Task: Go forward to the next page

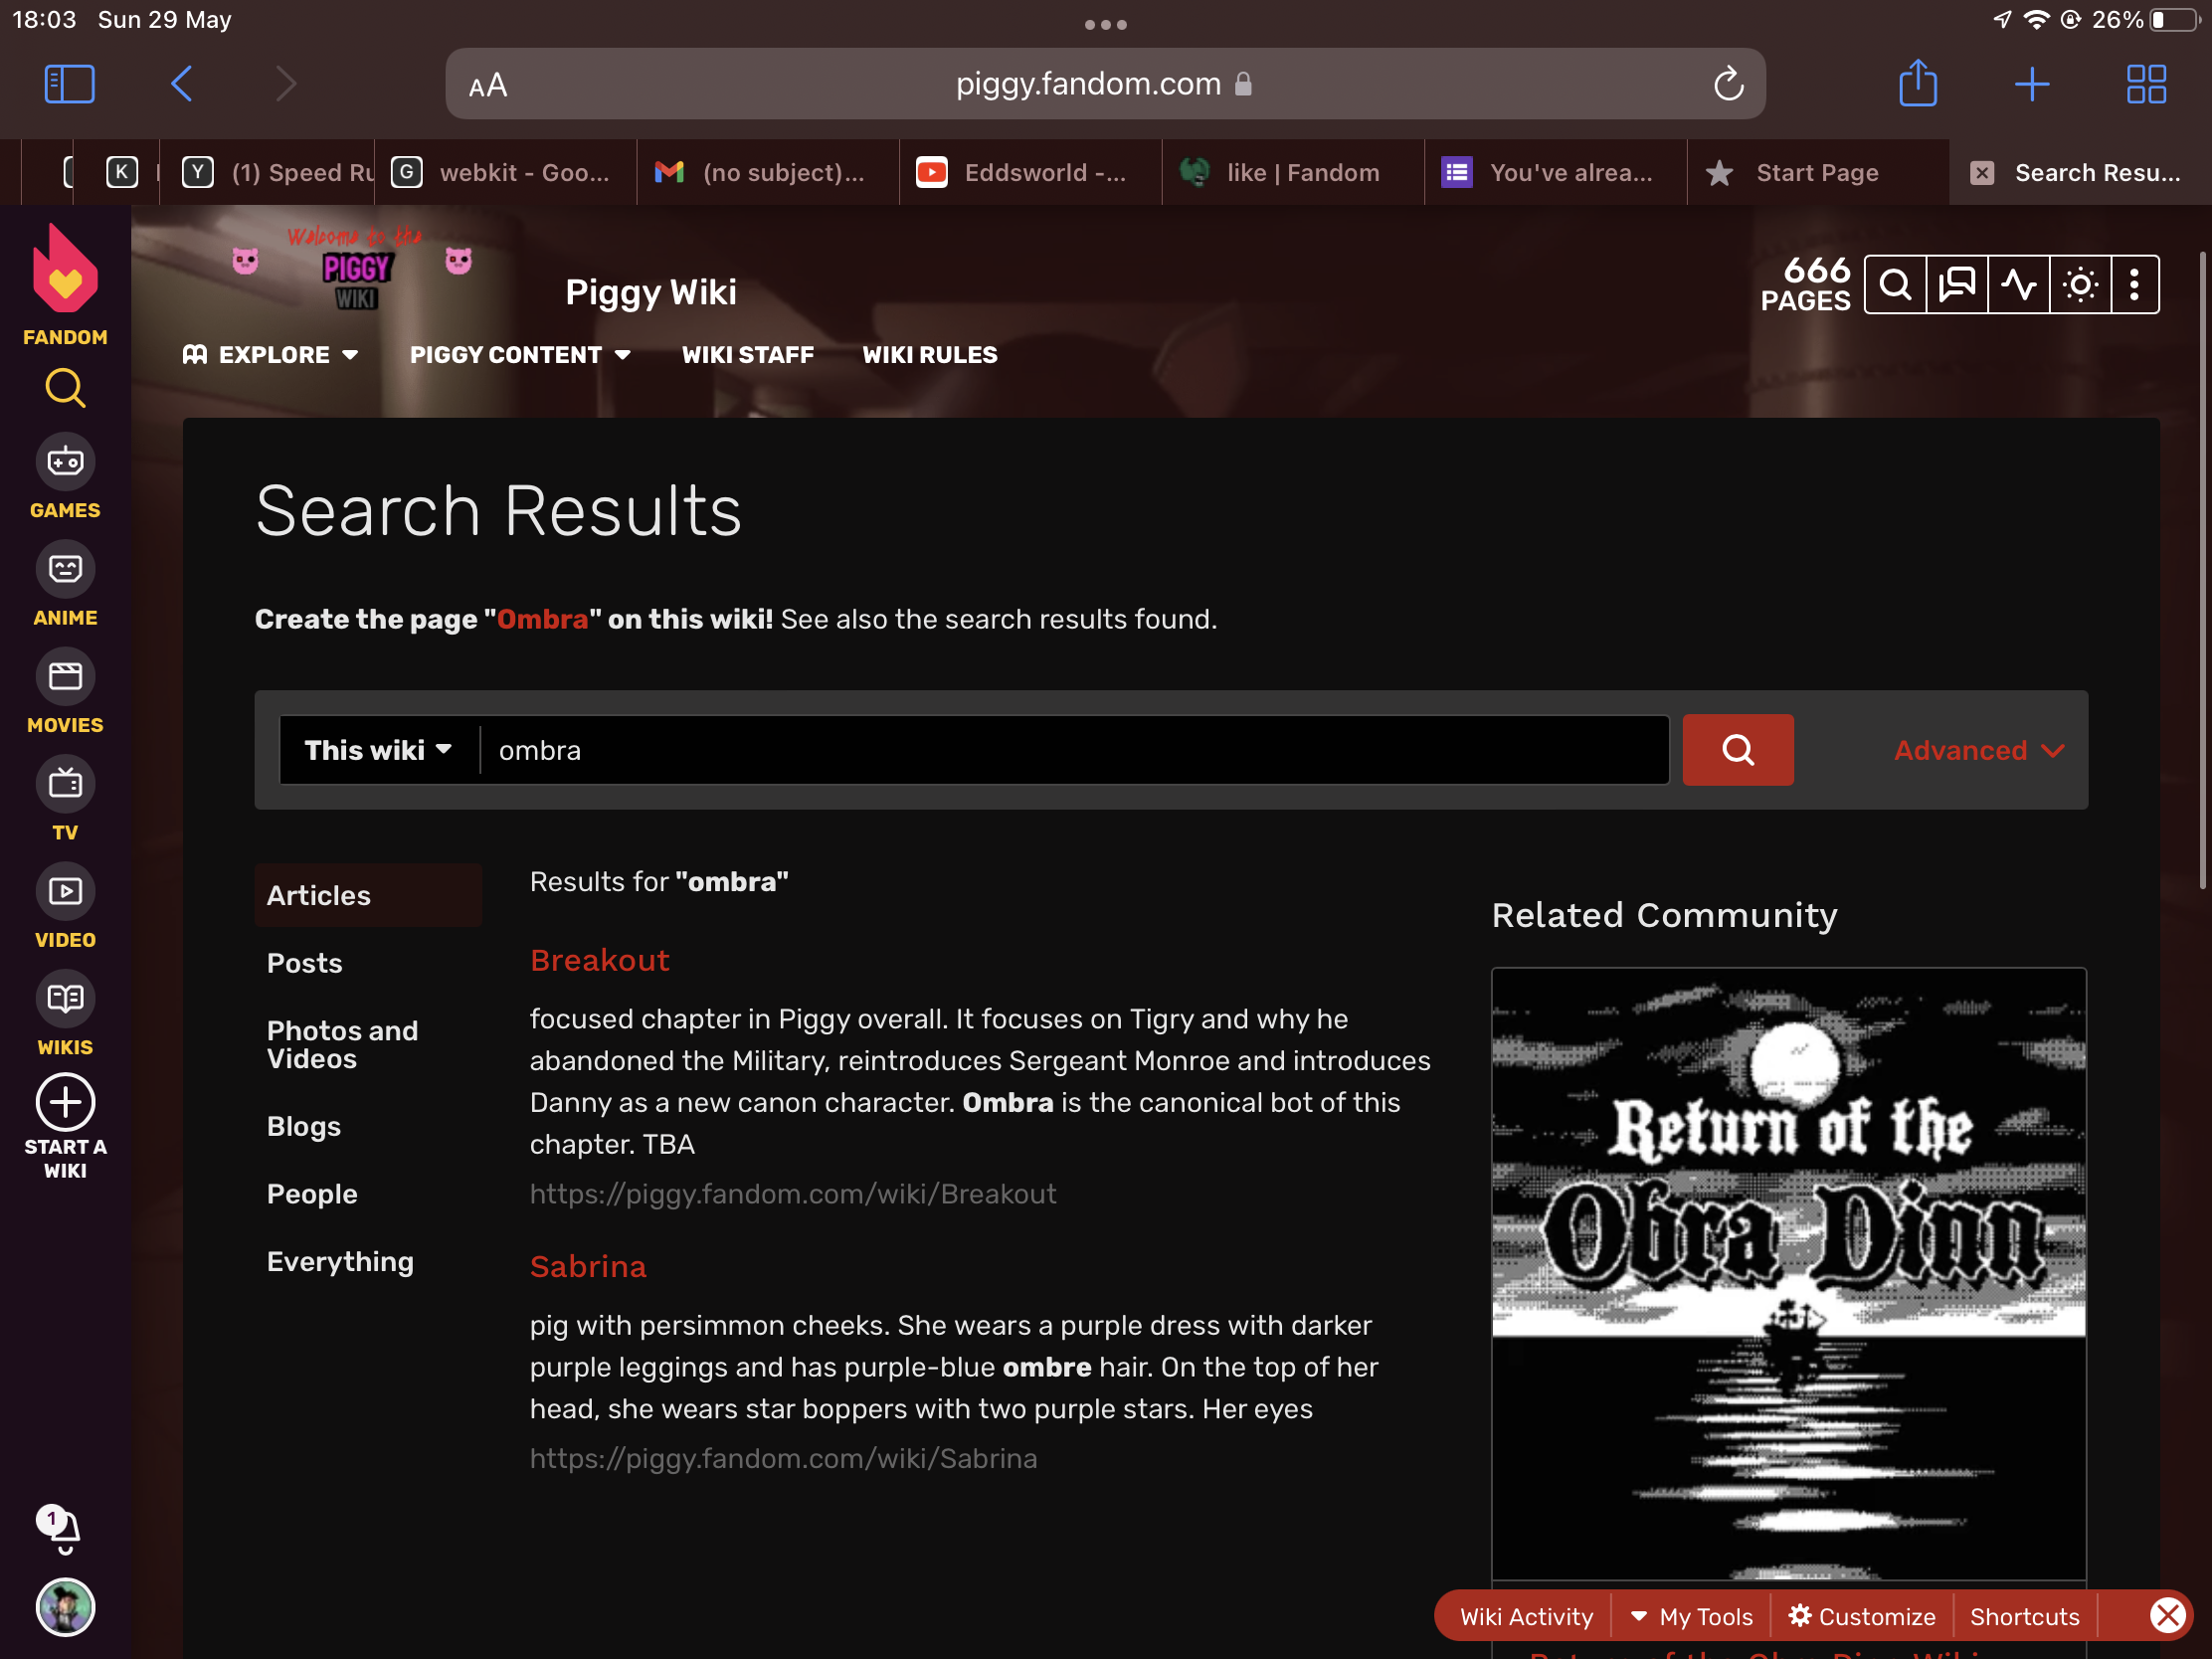Action: pyautogui.click(x=286, y=84)
